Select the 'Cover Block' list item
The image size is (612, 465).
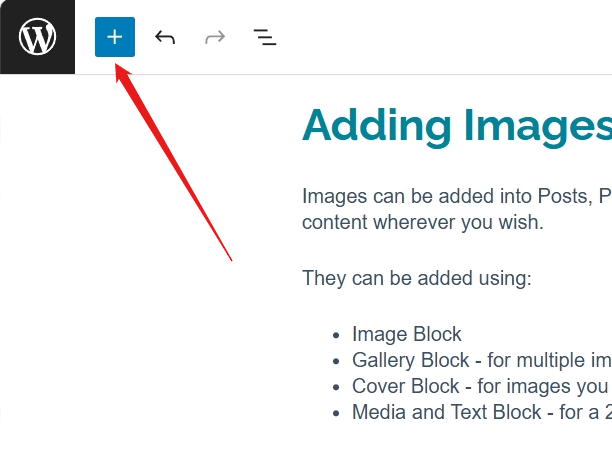click(x=482, y=386)
